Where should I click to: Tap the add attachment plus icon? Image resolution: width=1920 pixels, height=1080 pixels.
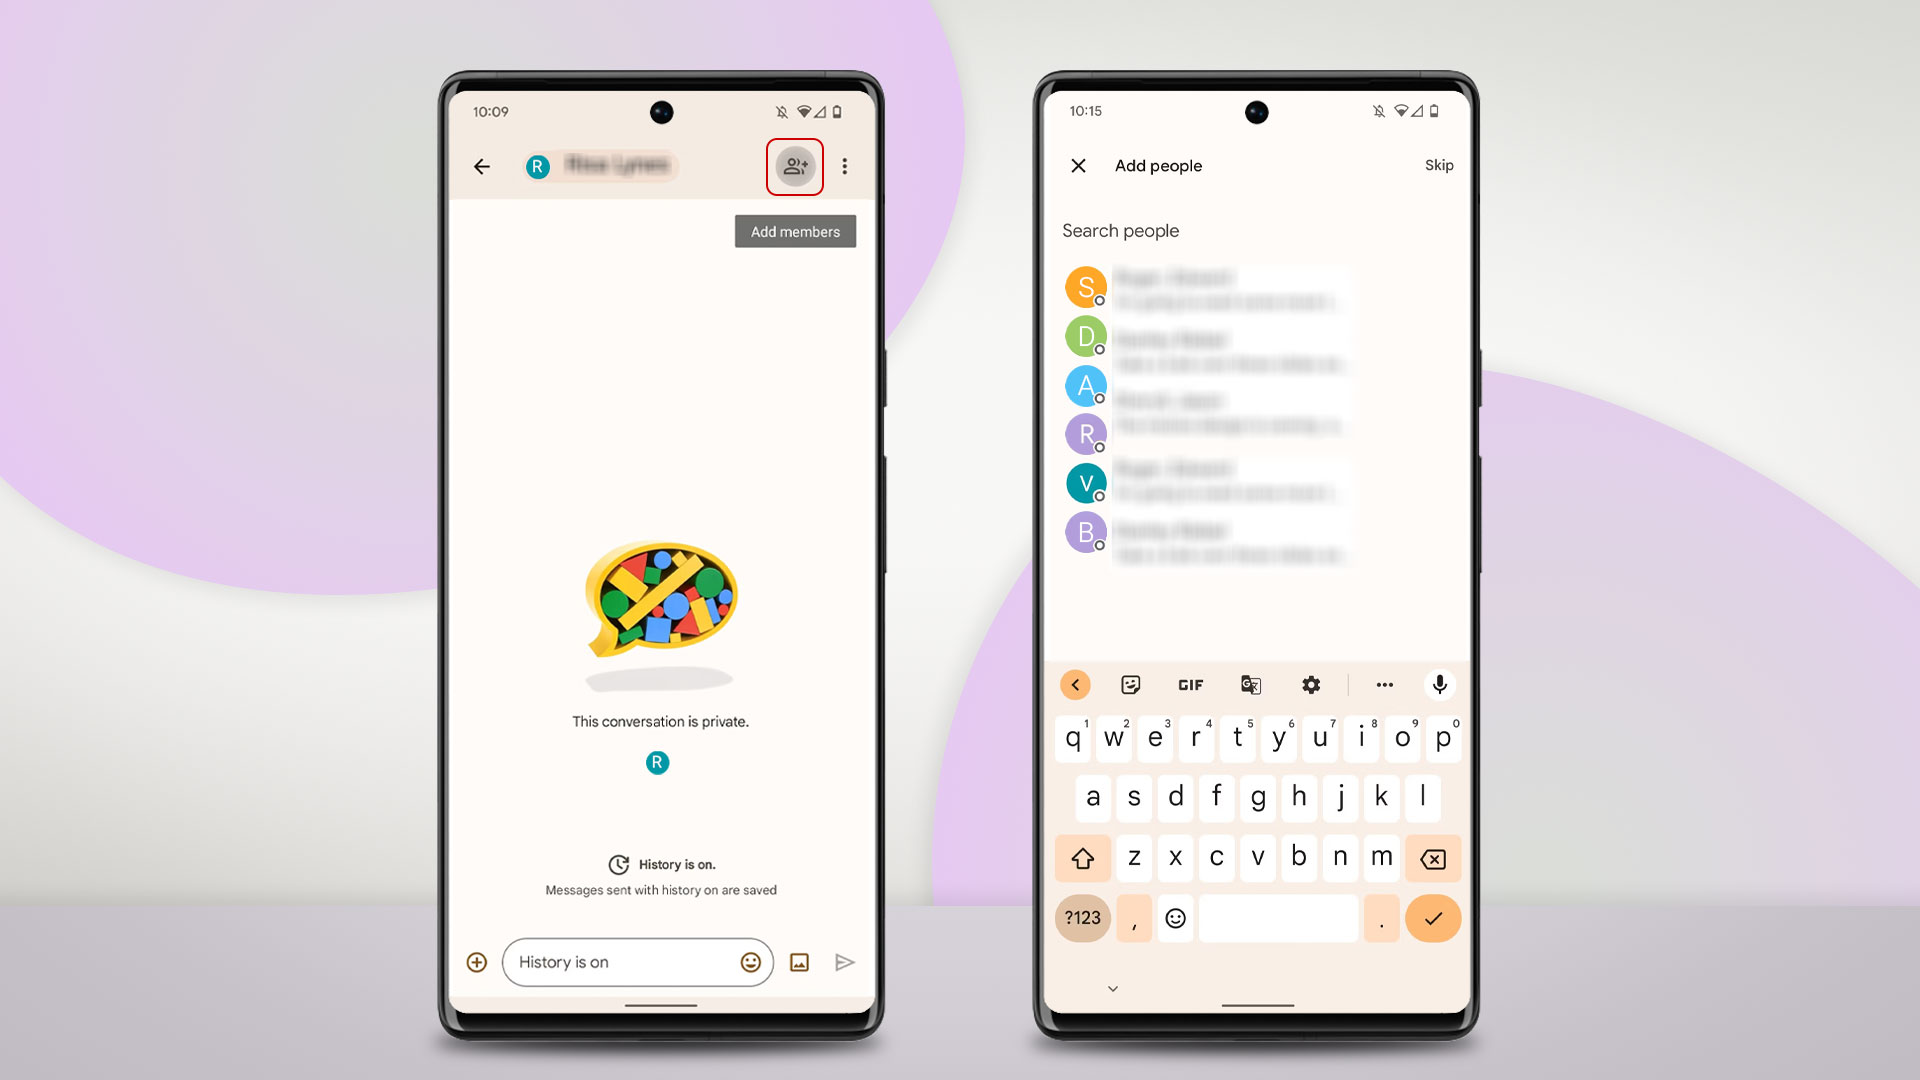tap(476, 963)
